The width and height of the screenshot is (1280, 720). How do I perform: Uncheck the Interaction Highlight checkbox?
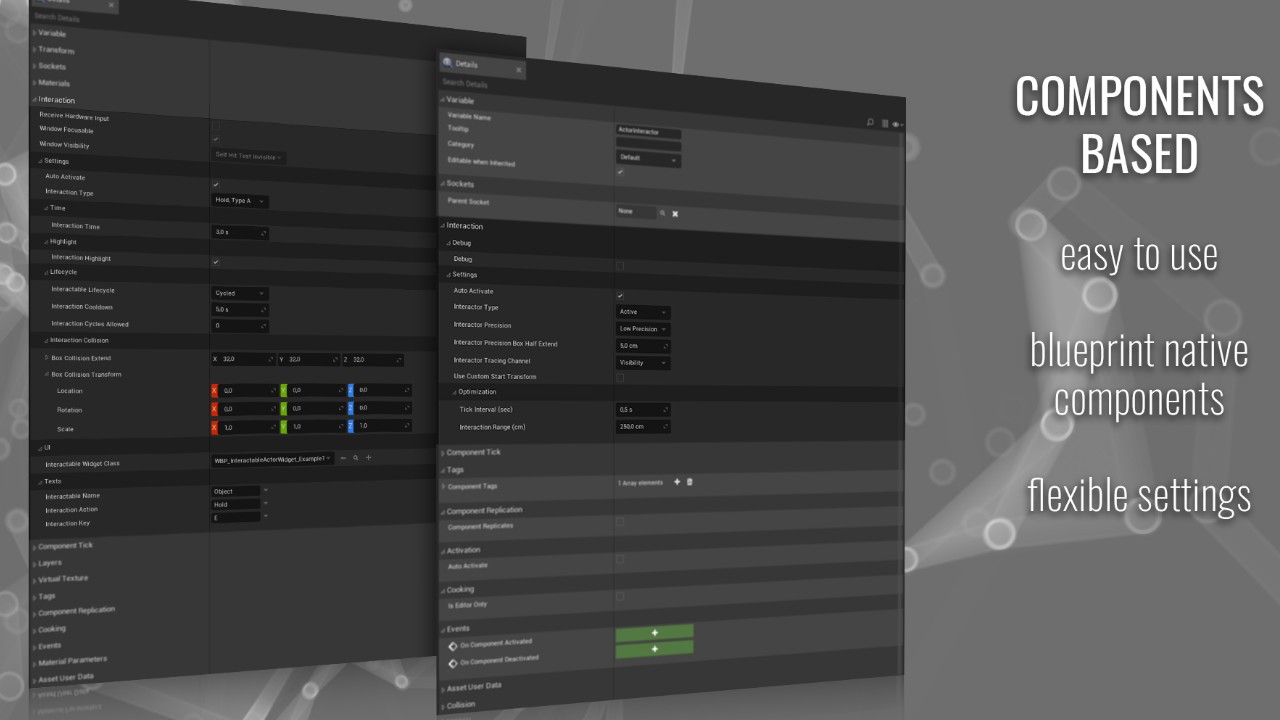[x=216, y=262]
